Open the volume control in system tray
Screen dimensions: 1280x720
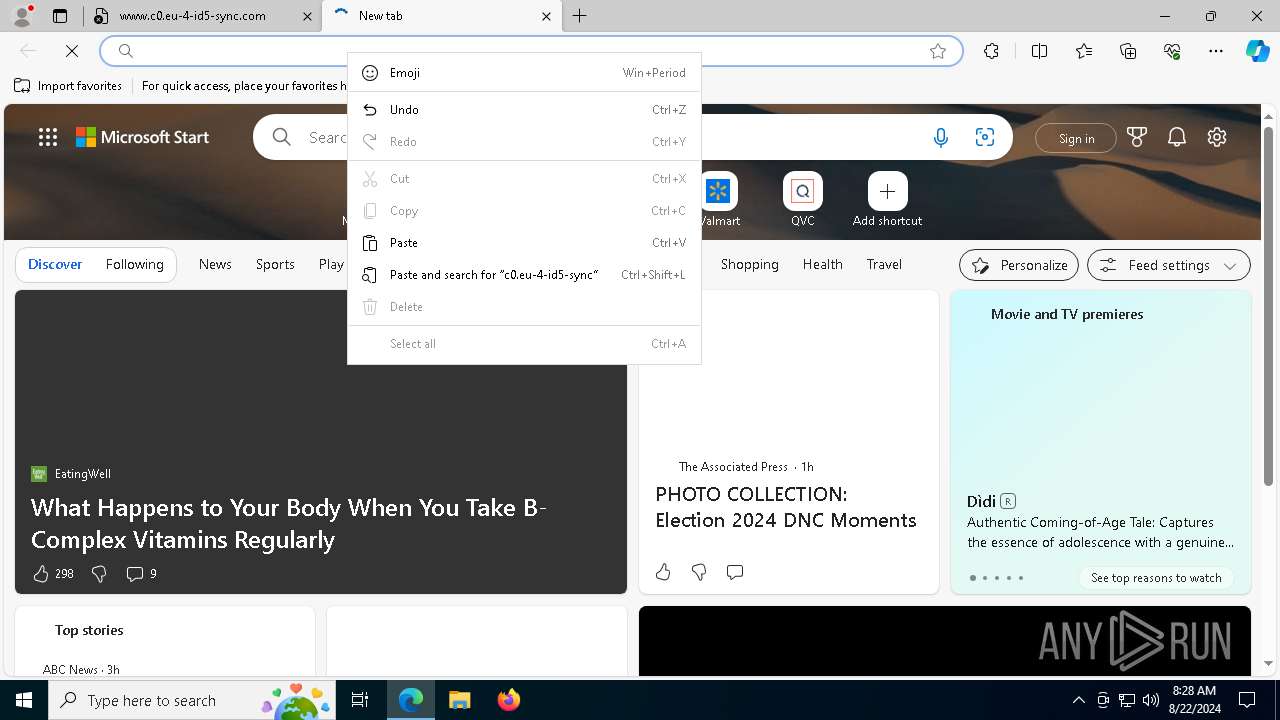click(1150, 700)
